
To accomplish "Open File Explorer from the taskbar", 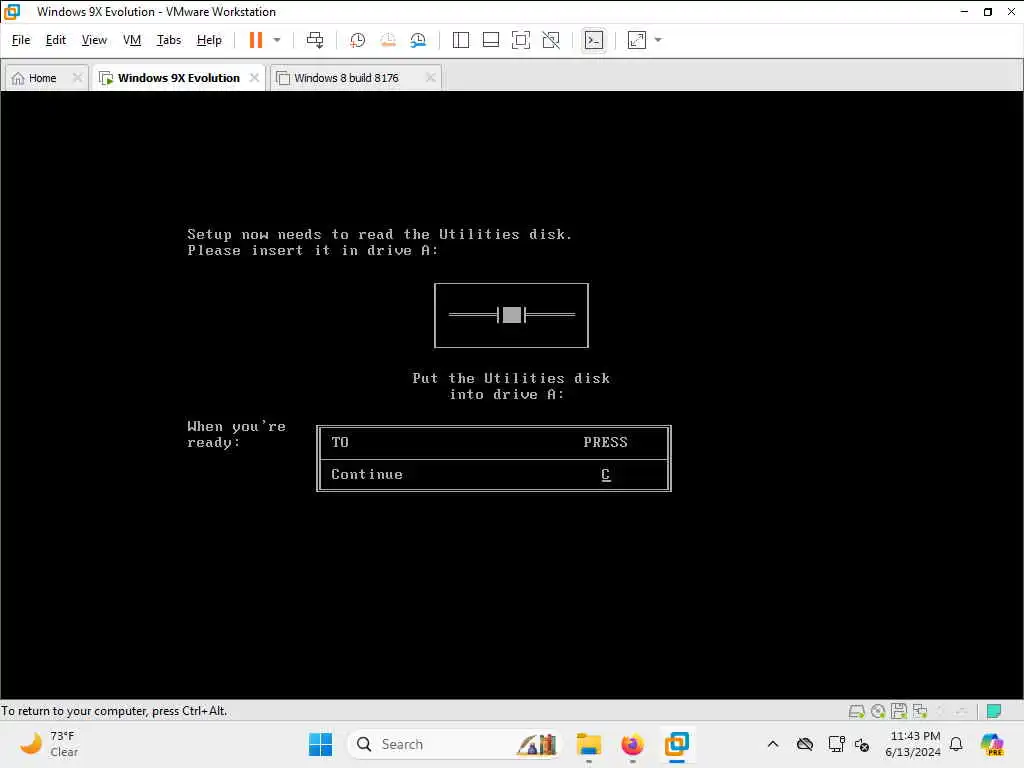I will click(588, 744).
